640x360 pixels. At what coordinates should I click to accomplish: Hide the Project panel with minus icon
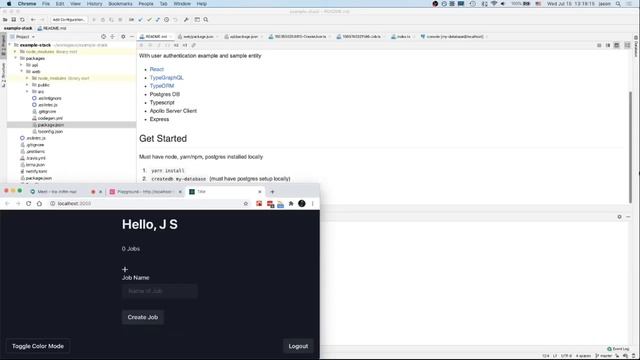[x=132, y=37]
